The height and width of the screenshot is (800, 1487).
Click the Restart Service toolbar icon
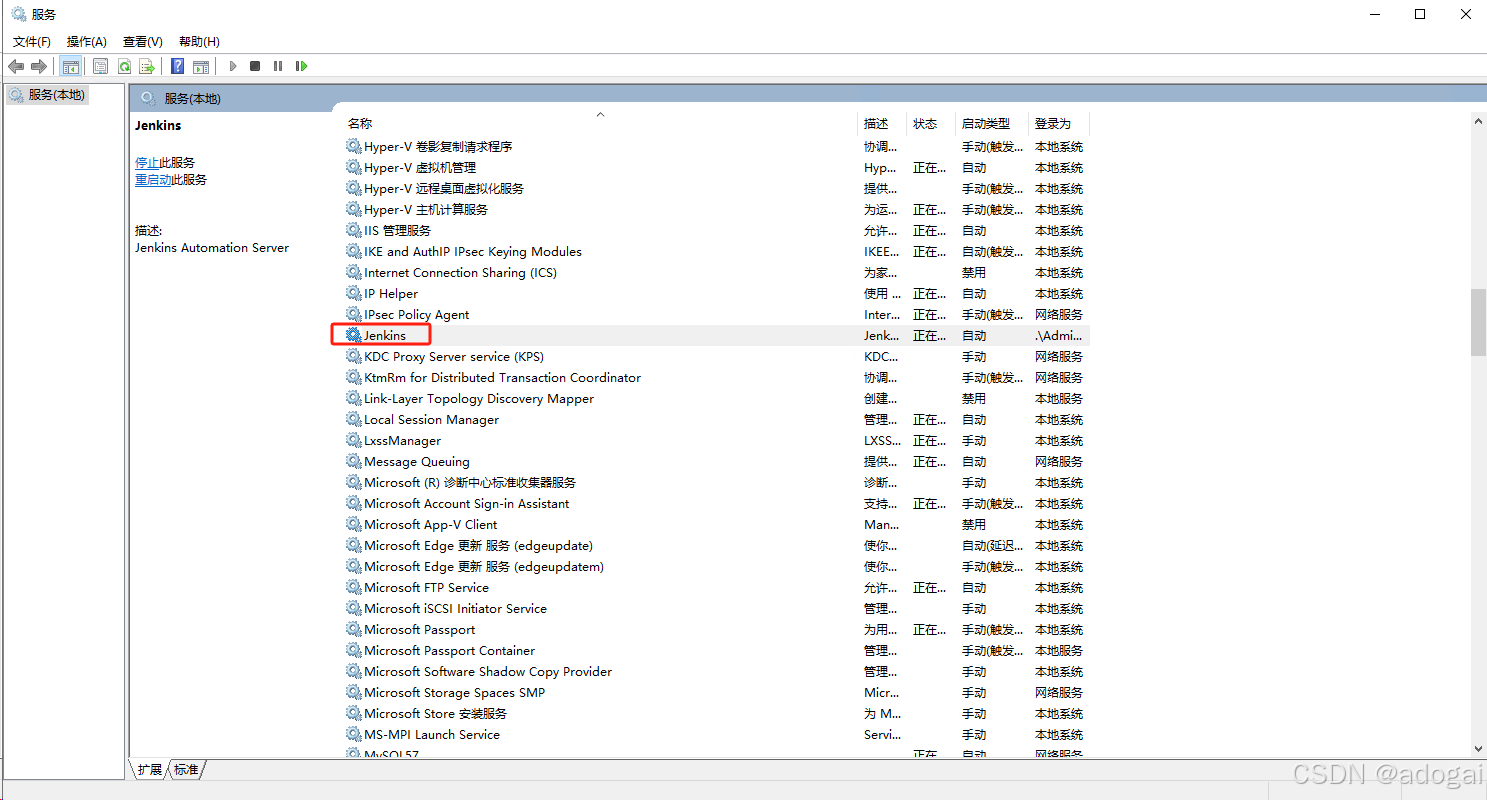click(301, 66)
